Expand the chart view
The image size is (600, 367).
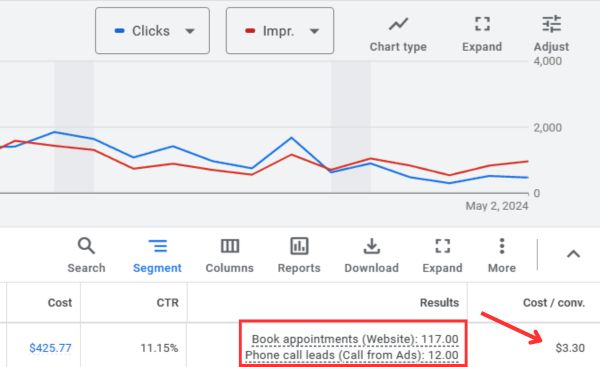(x=482, y=34)
